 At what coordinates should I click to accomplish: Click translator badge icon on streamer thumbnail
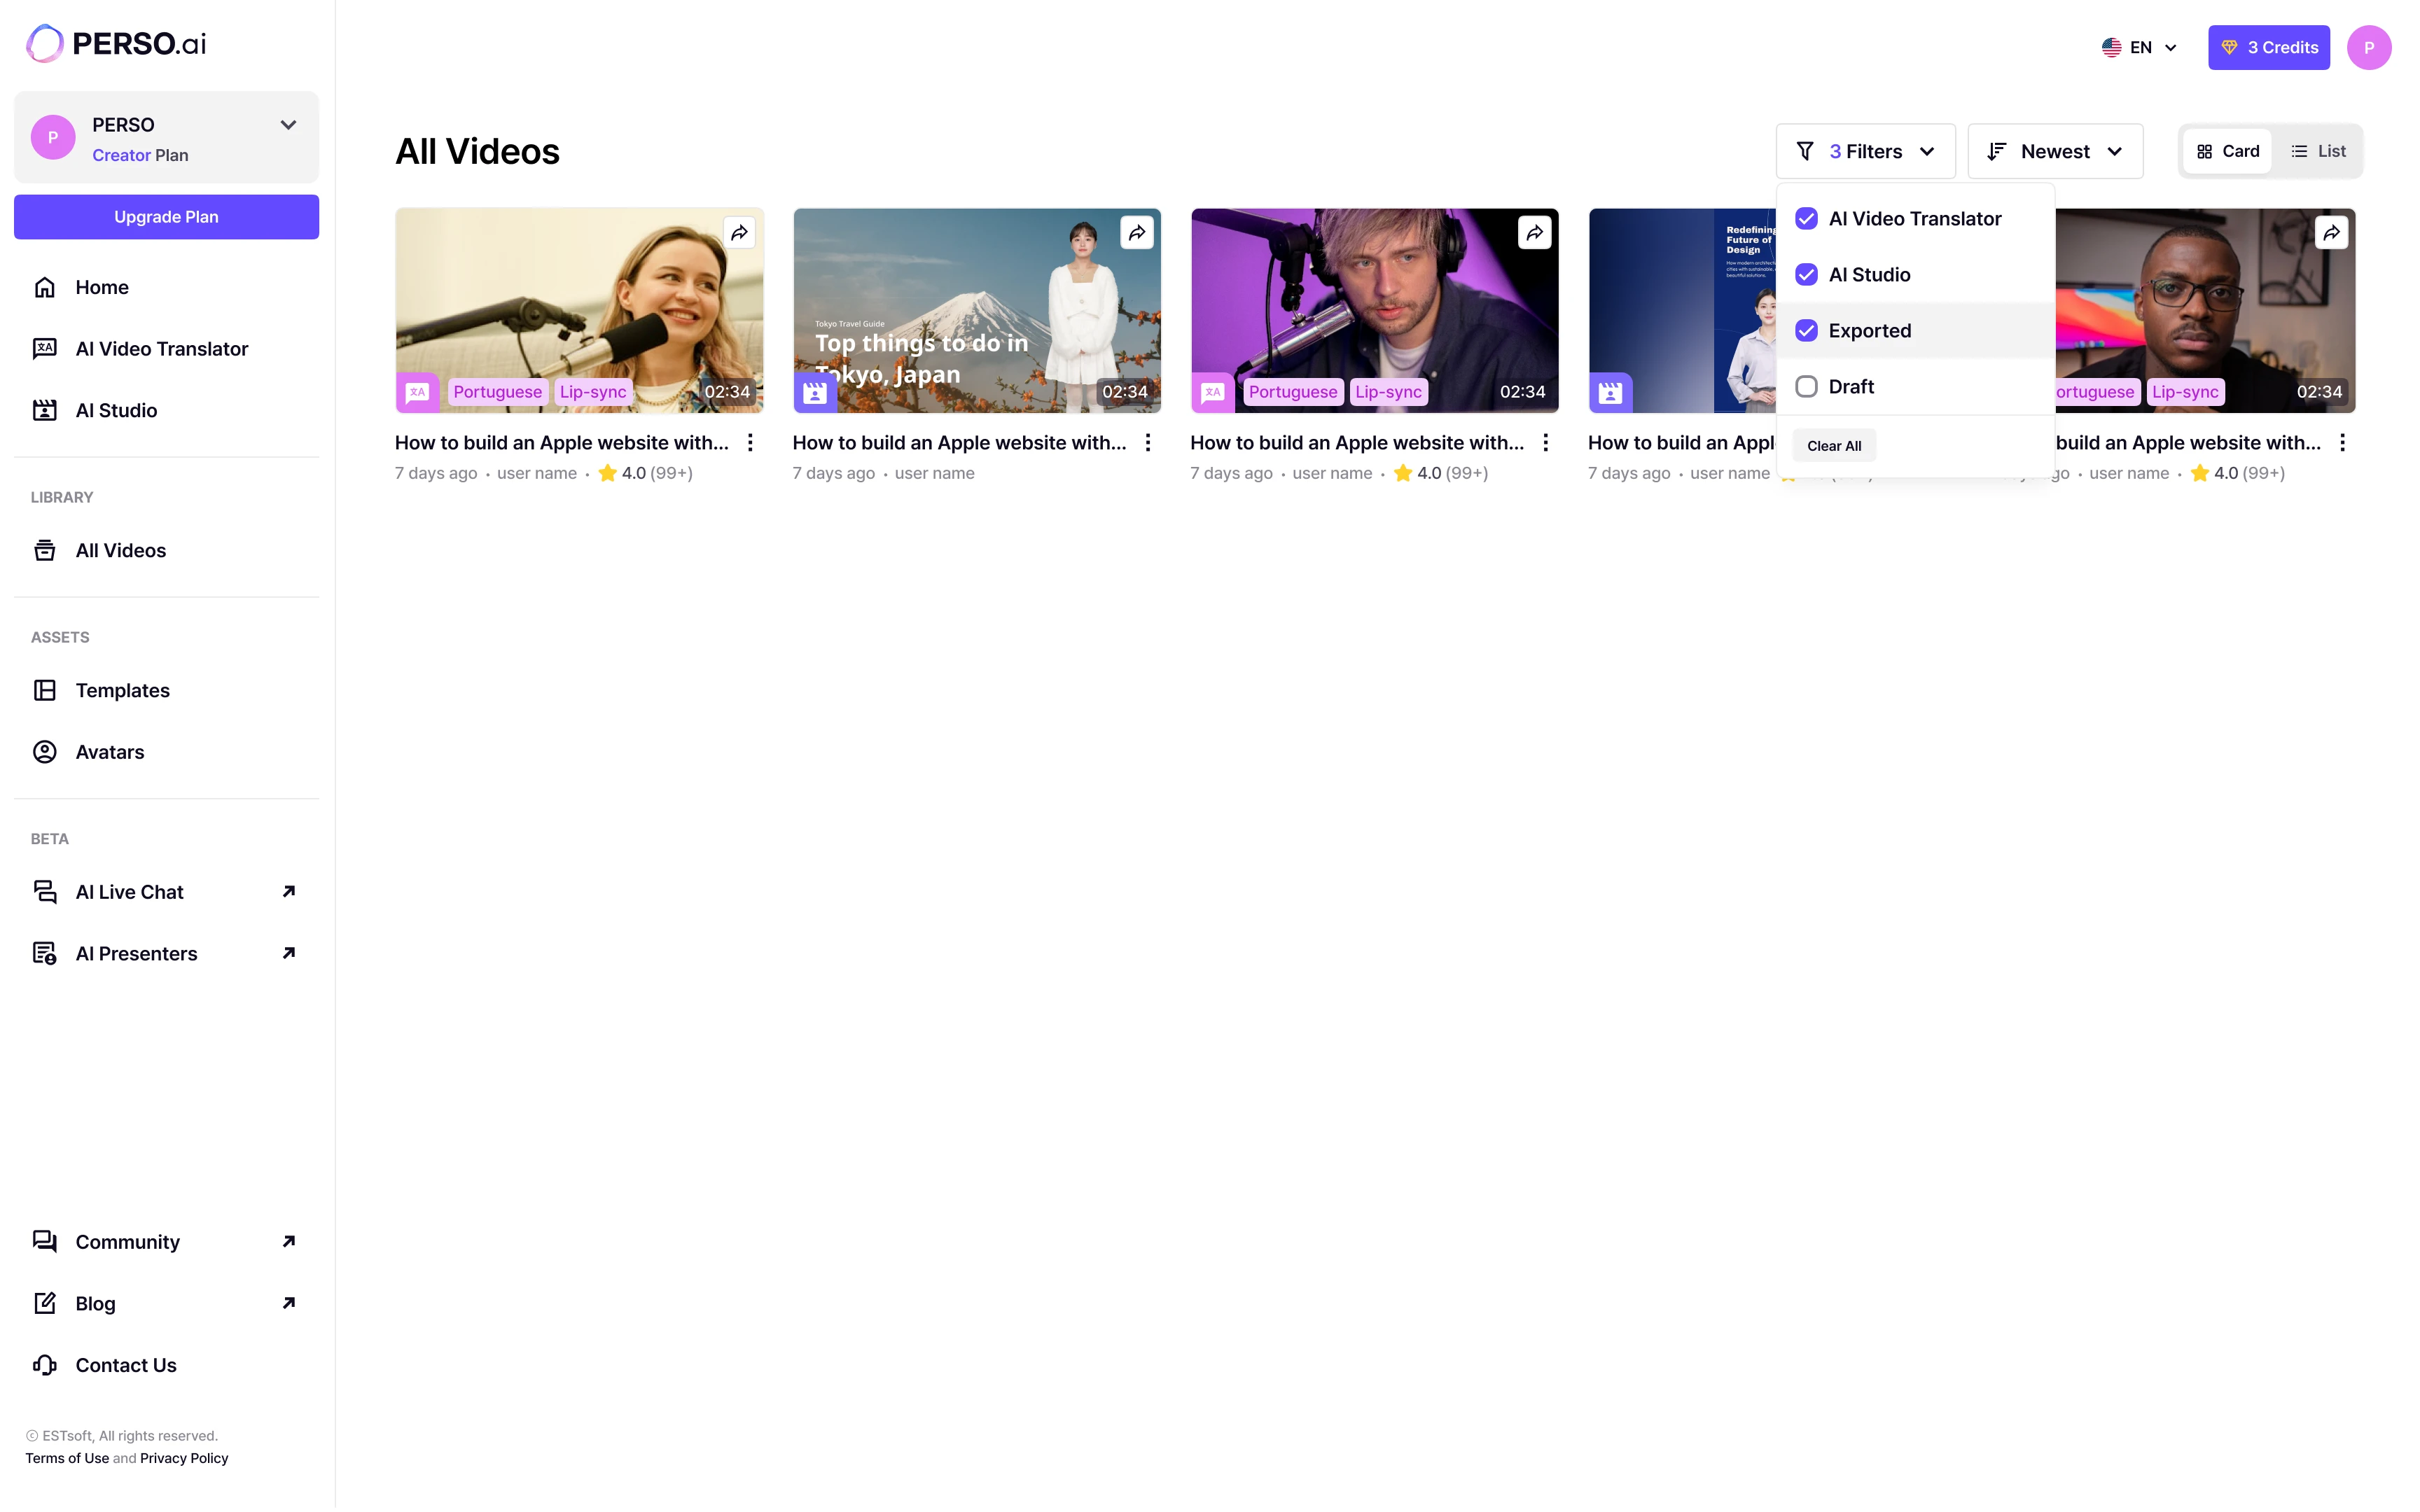1212,392
